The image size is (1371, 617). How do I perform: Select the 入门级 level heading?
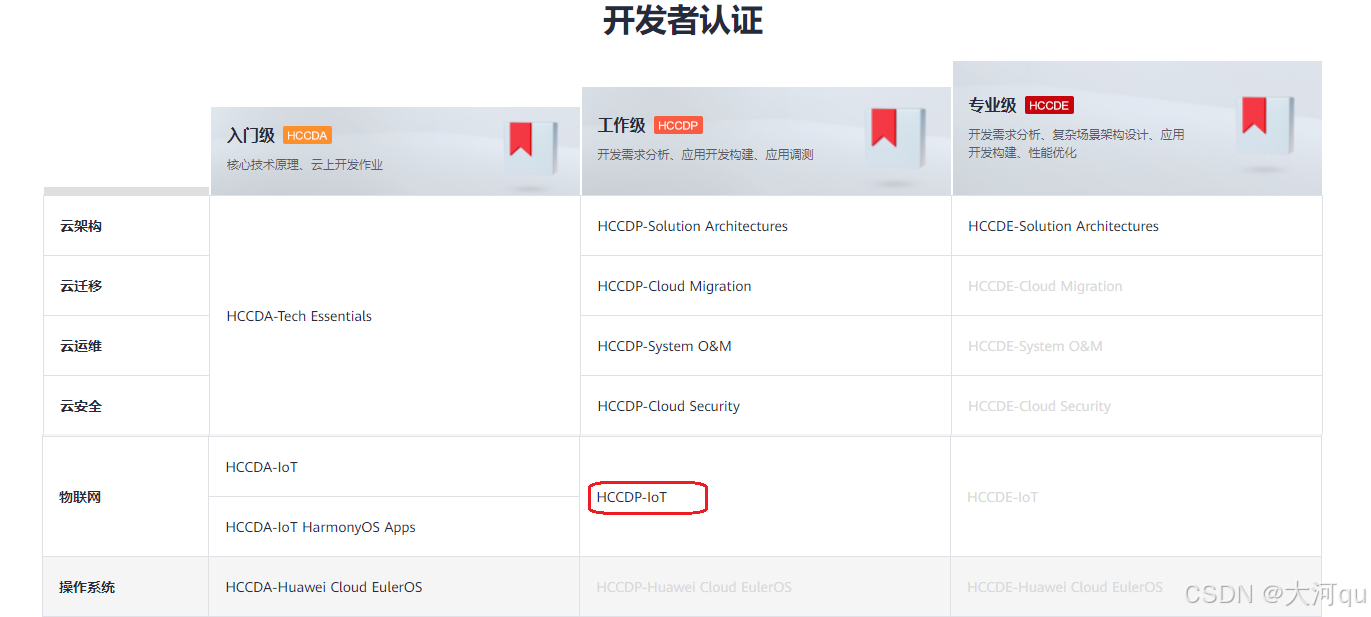[x=251, y=135]
